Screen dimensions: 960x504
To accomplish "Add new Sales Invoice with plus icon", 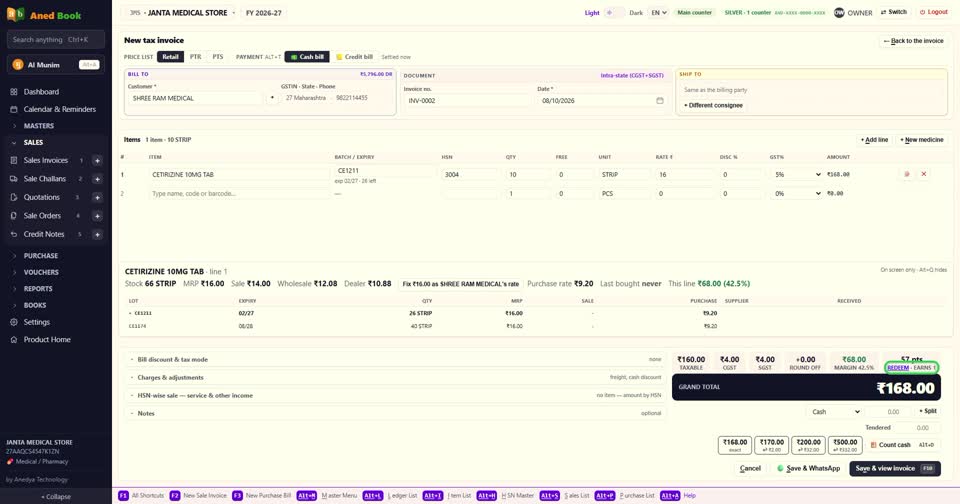I will coord(97,160).
